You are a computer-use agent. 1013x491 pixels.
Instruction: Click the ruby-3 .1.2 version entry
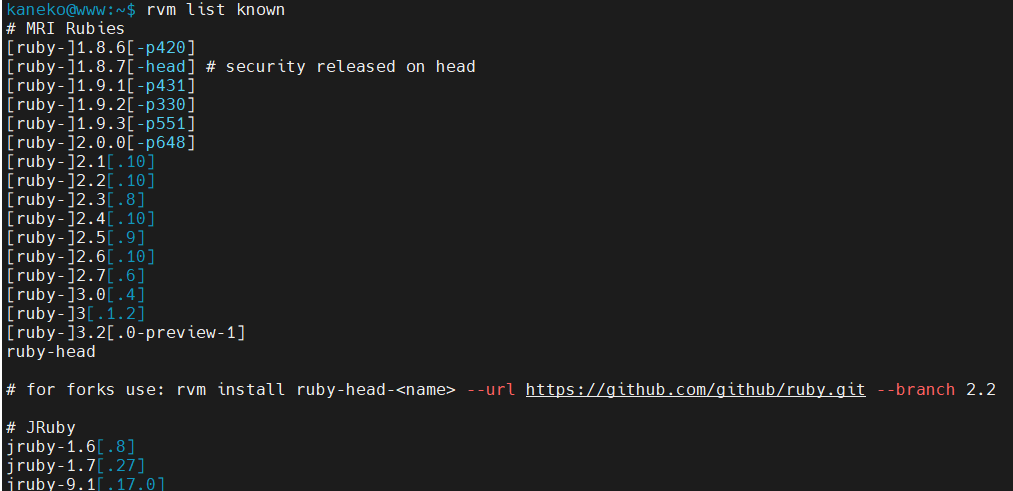tap(75, 314)
